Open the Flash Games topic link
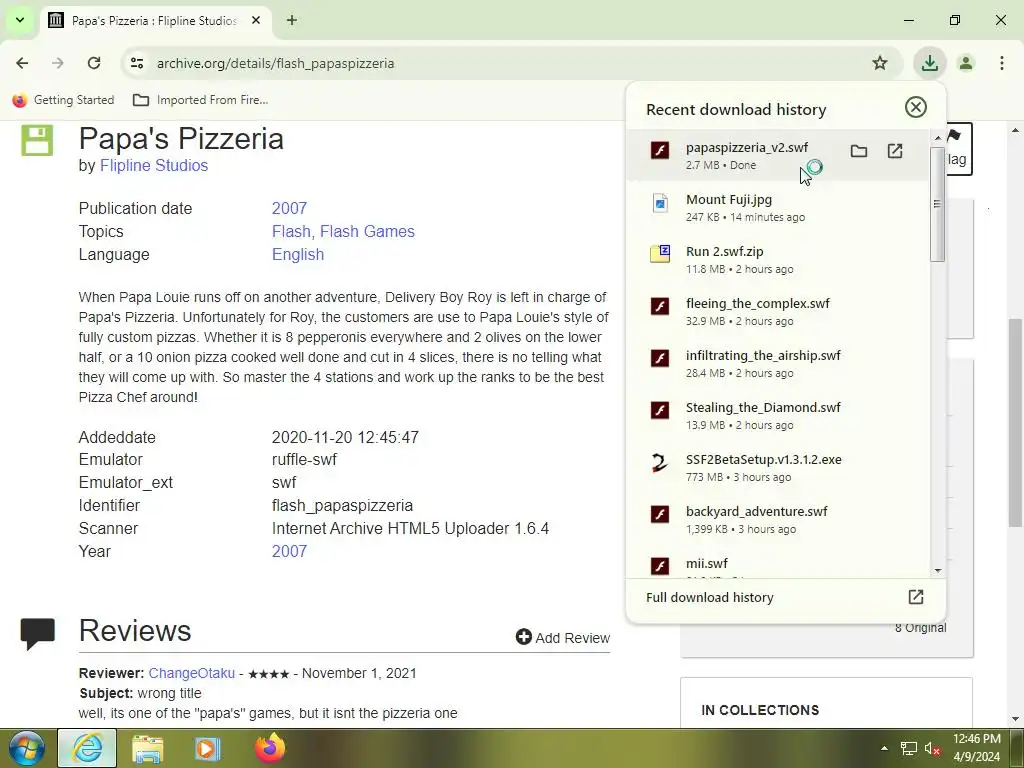 [367, 231]
